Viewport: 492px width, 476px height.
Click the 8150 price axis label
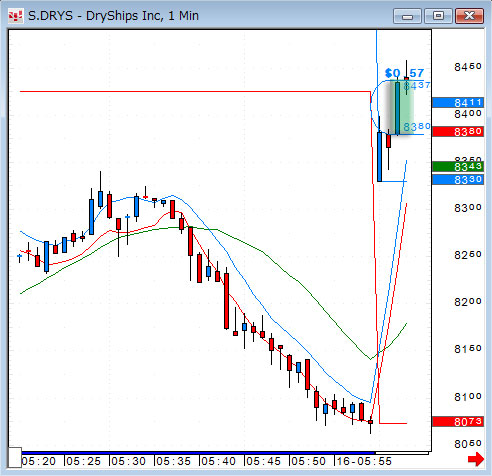click(468, 349)
